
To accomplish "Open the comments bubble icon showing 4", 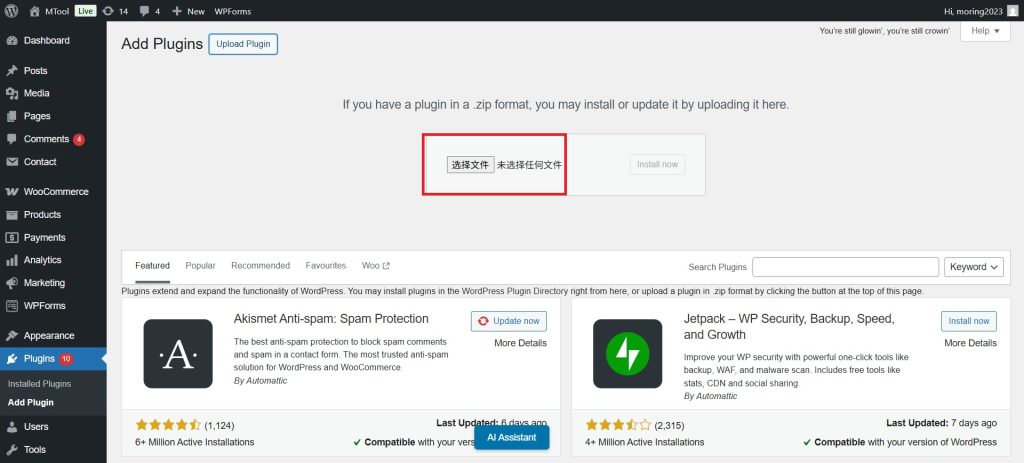I will tap(144, 11).
